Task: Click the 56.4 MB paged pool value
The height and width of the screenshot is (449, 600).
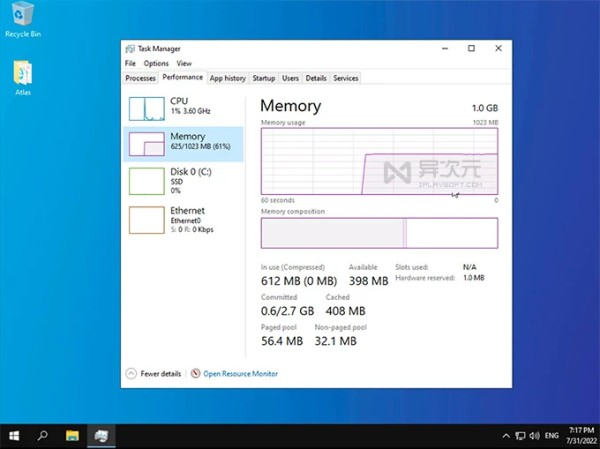Action: [282, 341]
